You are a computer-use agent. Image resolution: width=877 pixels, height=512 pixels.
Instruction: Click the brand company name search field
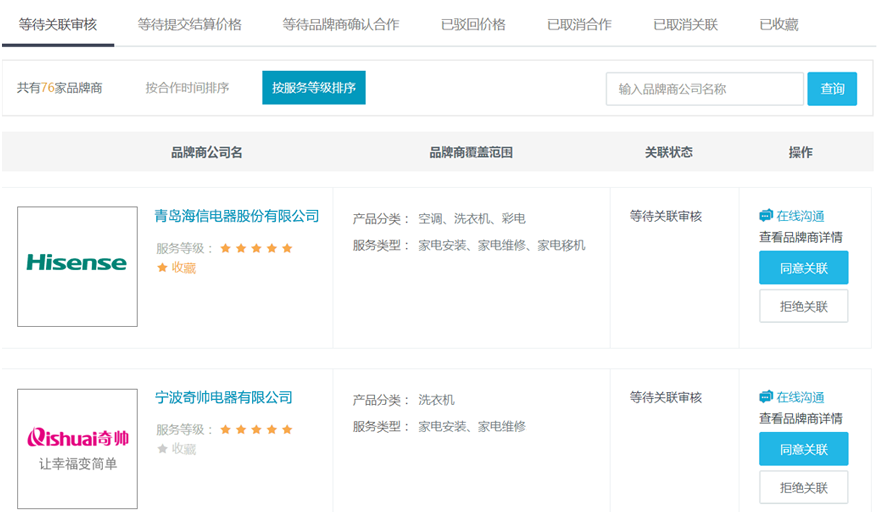(704, 89)
